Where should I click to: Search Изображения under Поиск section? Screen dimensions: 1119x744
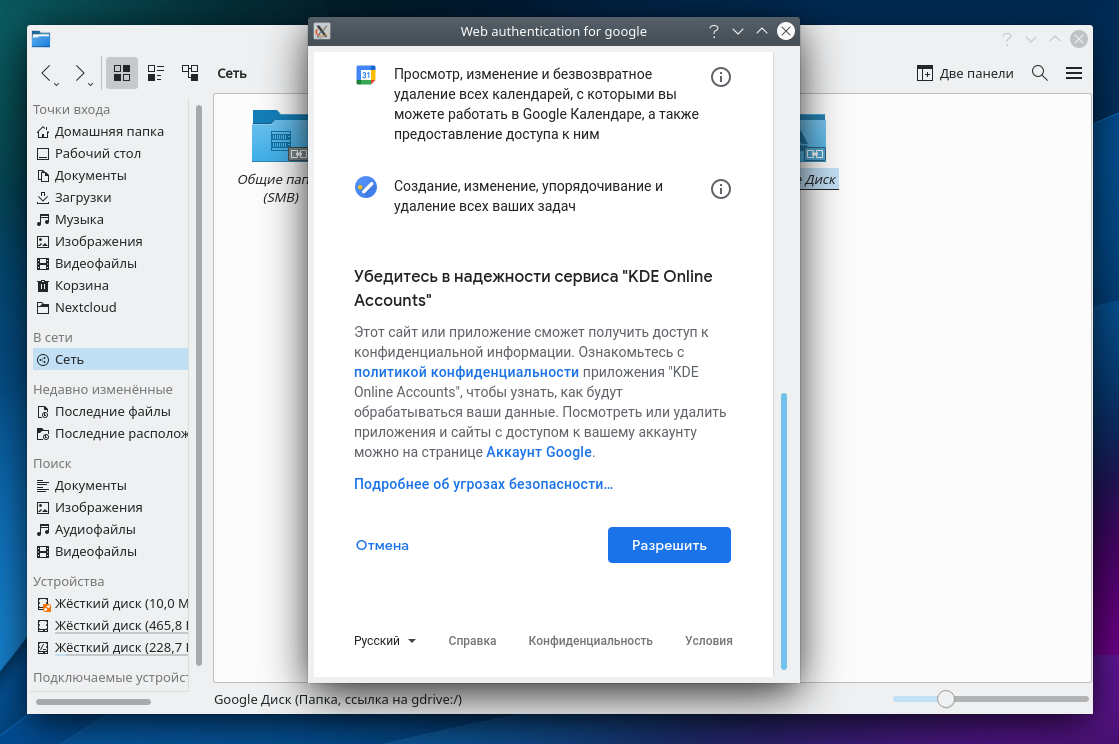pyautogui.click(x=111, y=508)
